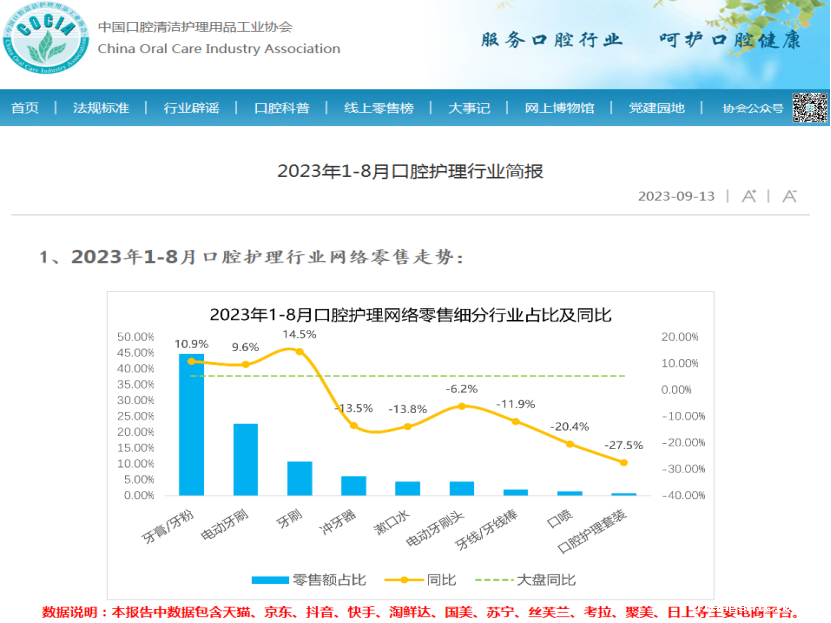Open the 行业辟谣 menu item

point(190,108)
